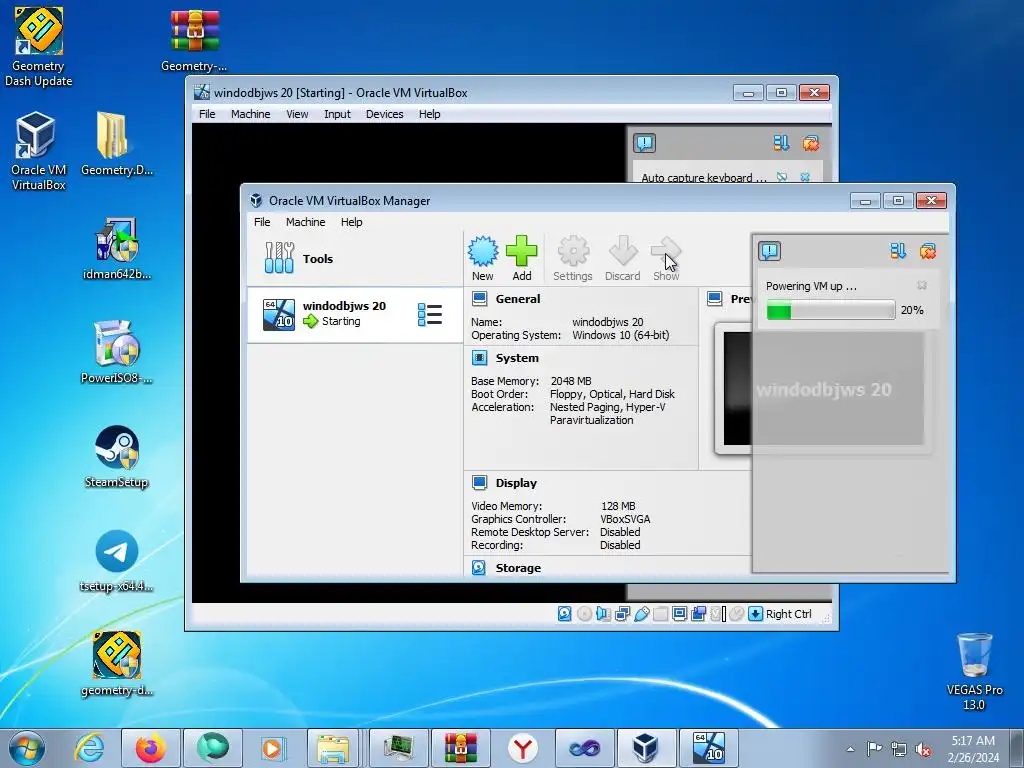Open Oracle VM VirtualBox desktop shortcut

tap(38, 152)
